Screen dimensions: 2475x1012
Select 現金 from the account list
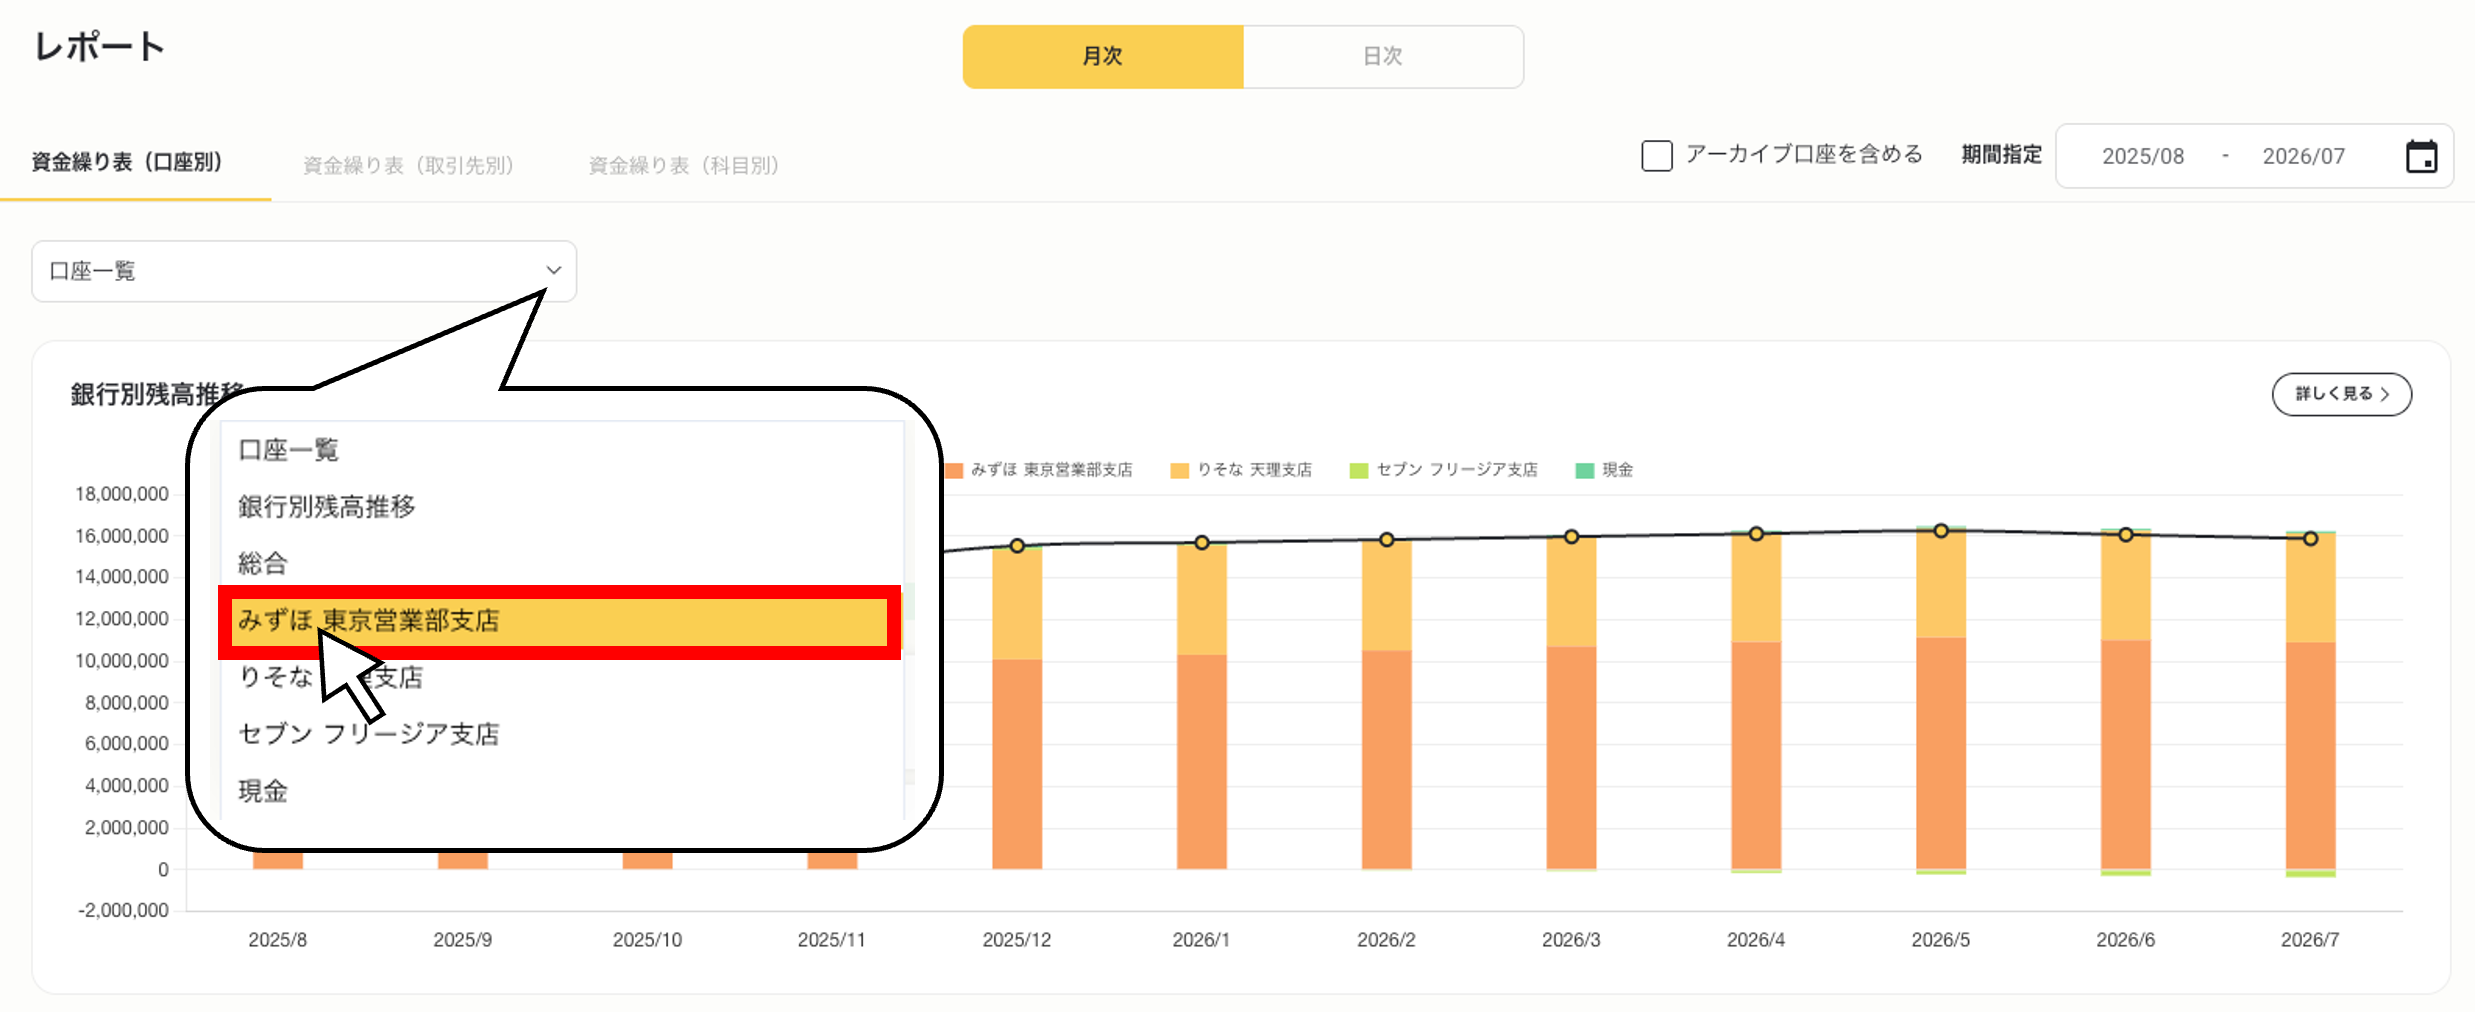[x=263, y=791]
